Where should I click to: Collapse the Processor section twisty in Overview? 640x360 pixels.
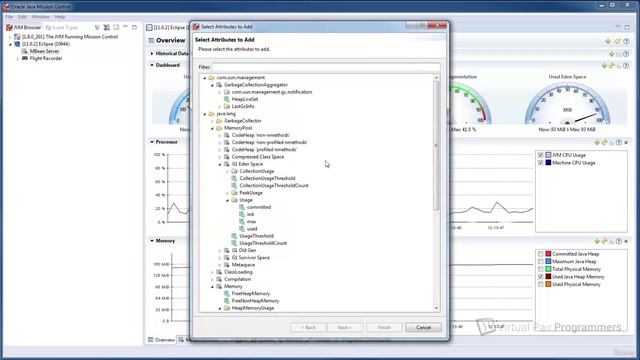click(x=152, y=142)
